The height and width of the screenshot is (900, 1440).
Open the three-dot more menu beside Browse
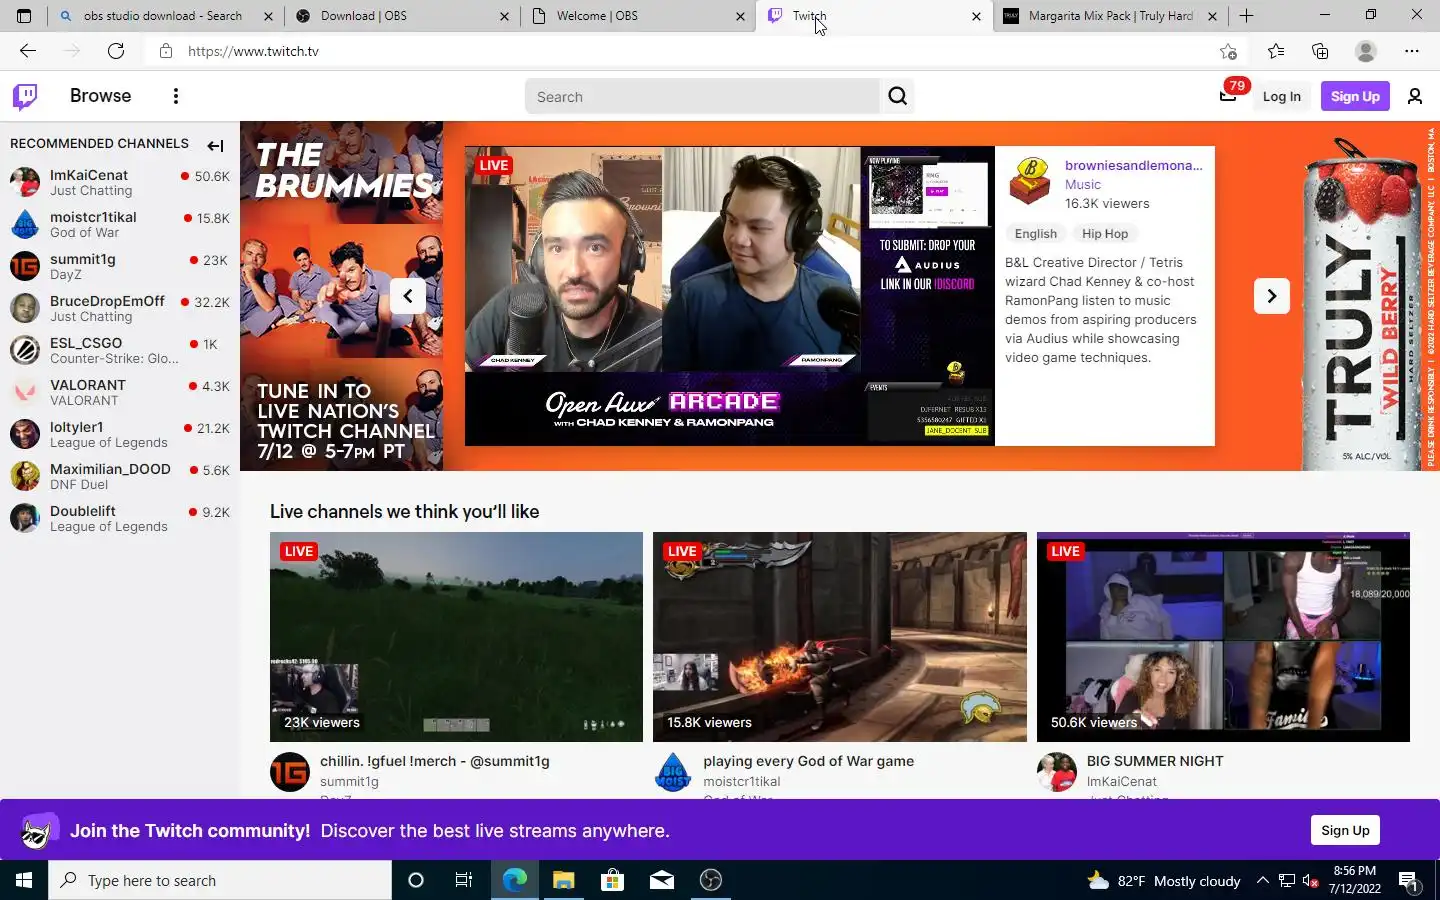(x=176, y=96)
